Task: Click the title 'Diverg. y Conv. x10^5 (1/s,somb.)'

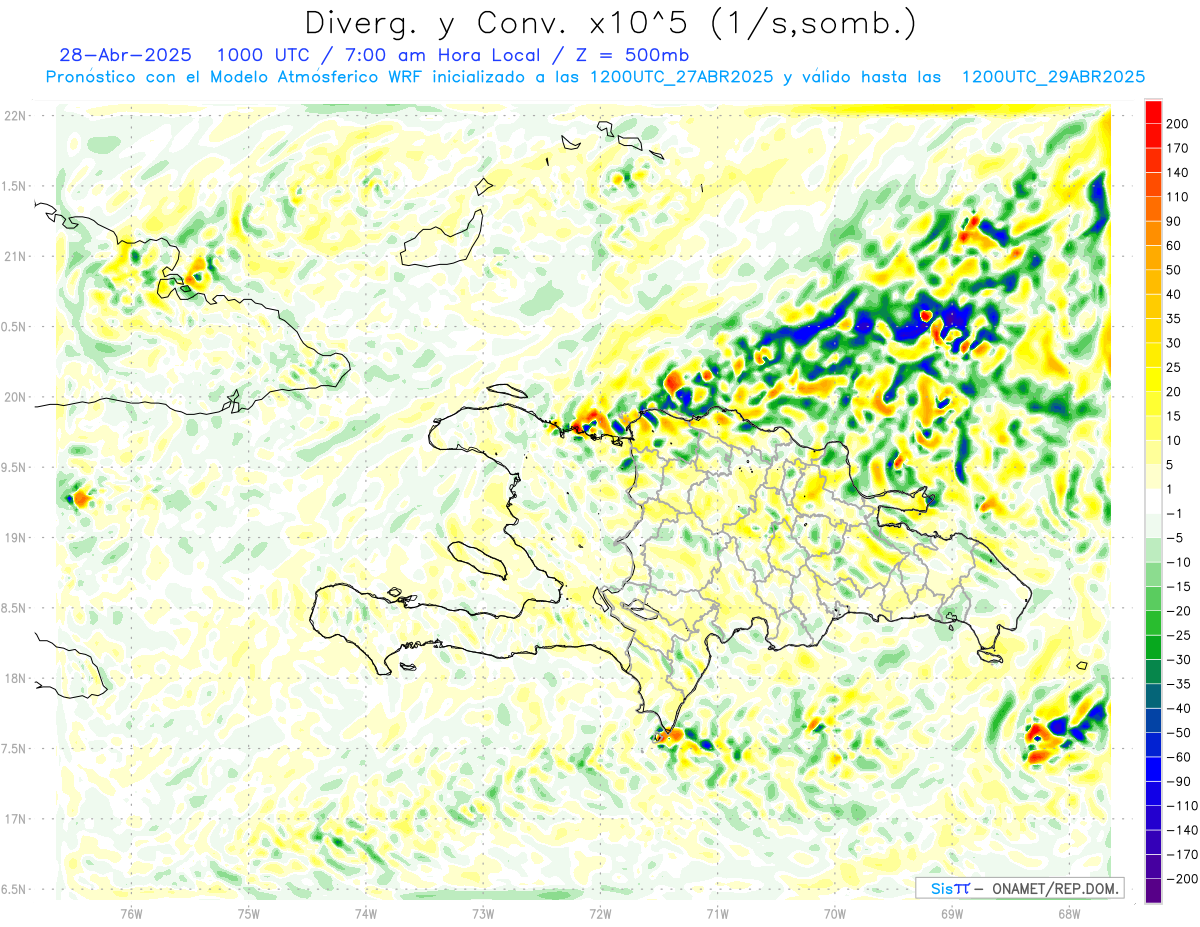Action: click(x=611, y=22)
